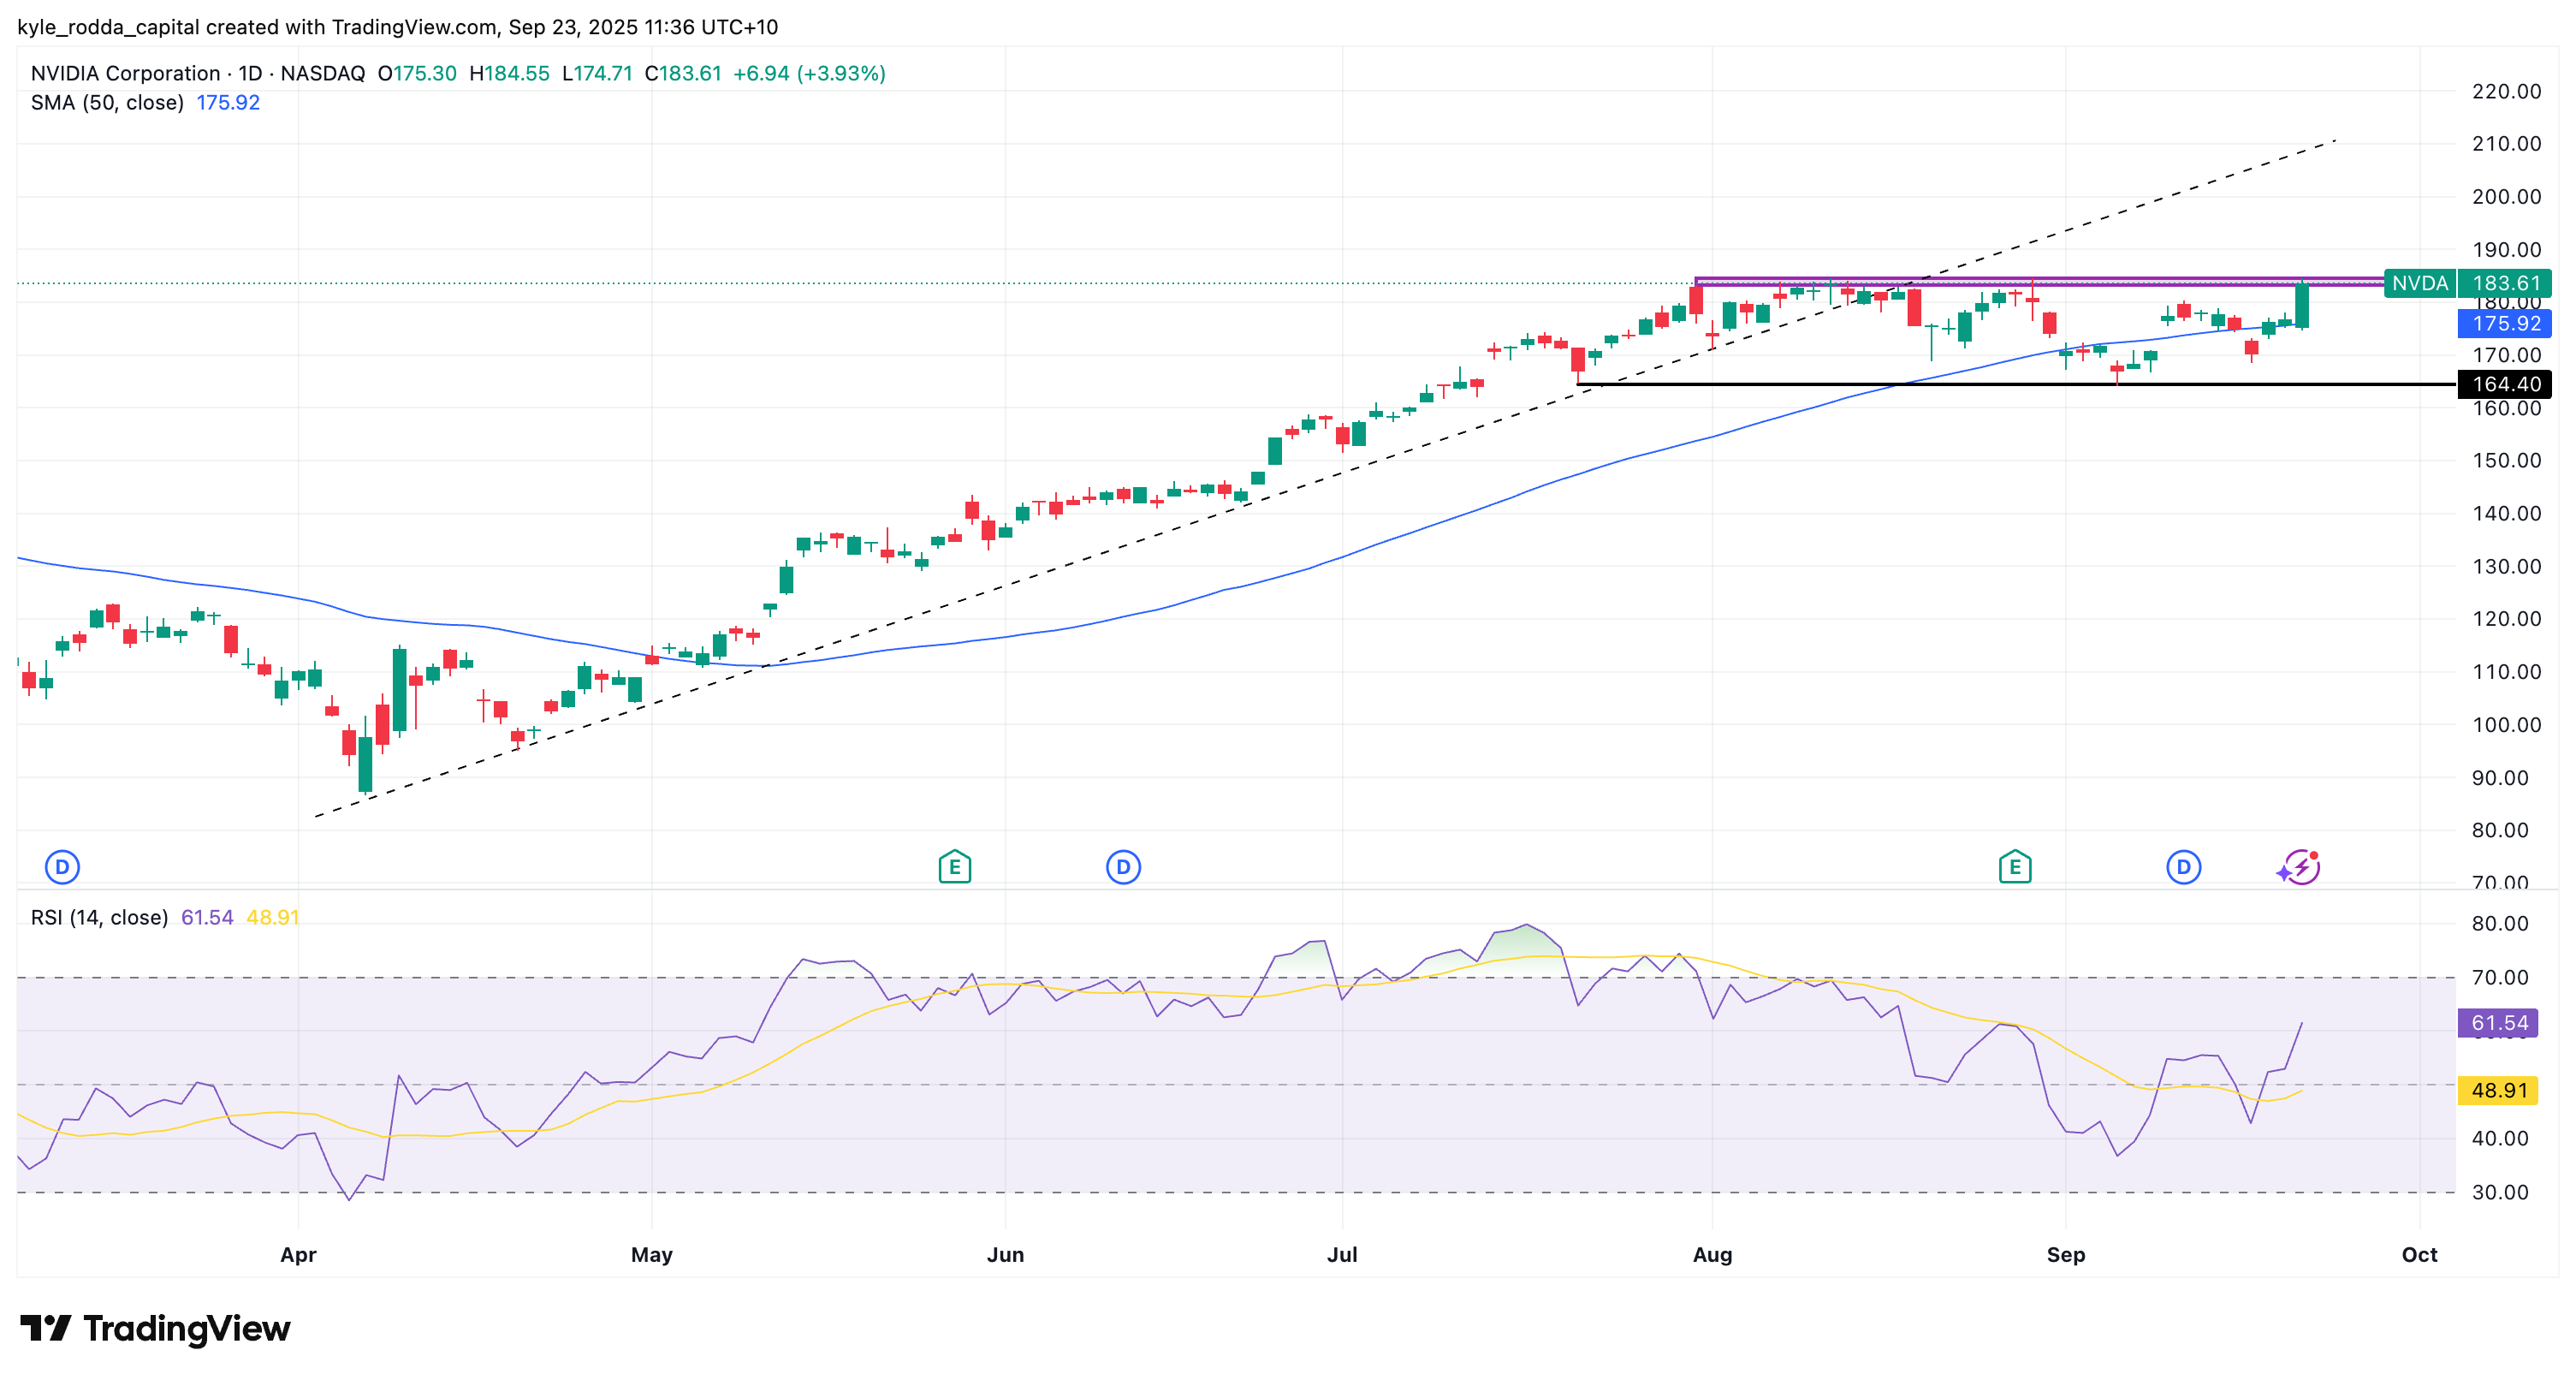2576x1380 pixels.
Task: Click the purple RSI value label 61.54
Action: (x=2498, y=1022)
